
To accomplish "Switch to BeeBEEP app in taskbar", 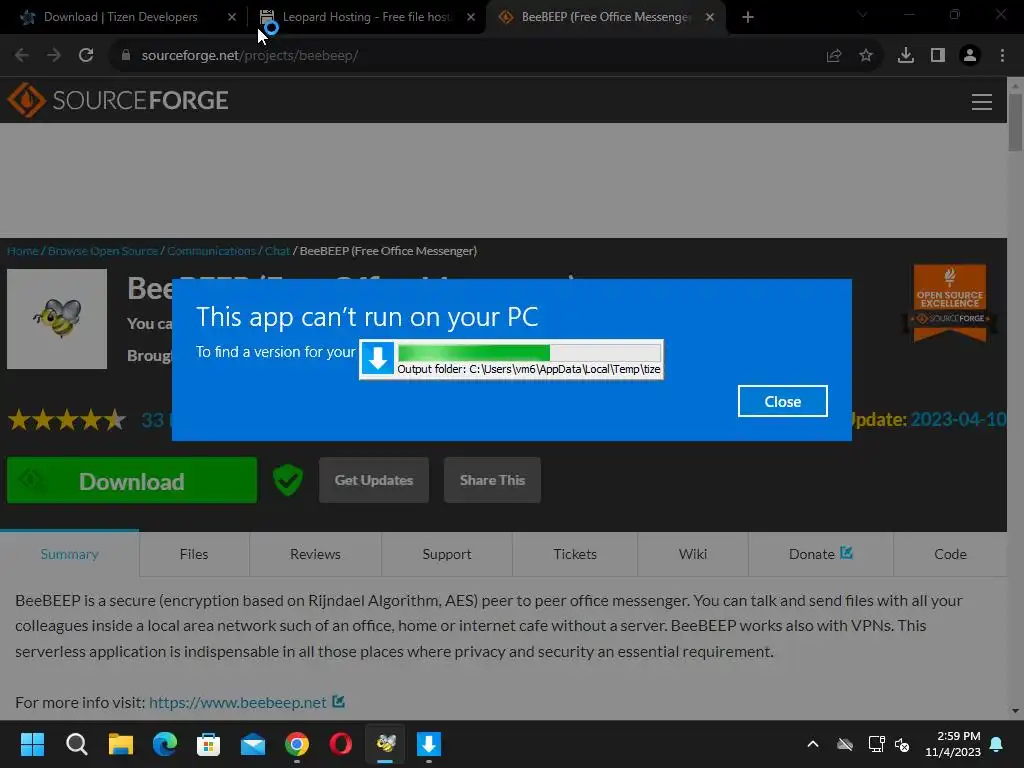I will [385, 744].
